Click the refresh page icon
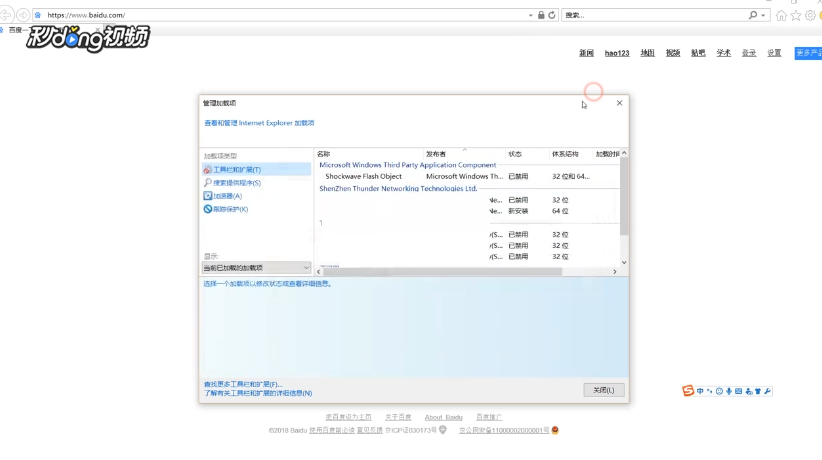This screenshot has height=460, width=822. (552, 15)
